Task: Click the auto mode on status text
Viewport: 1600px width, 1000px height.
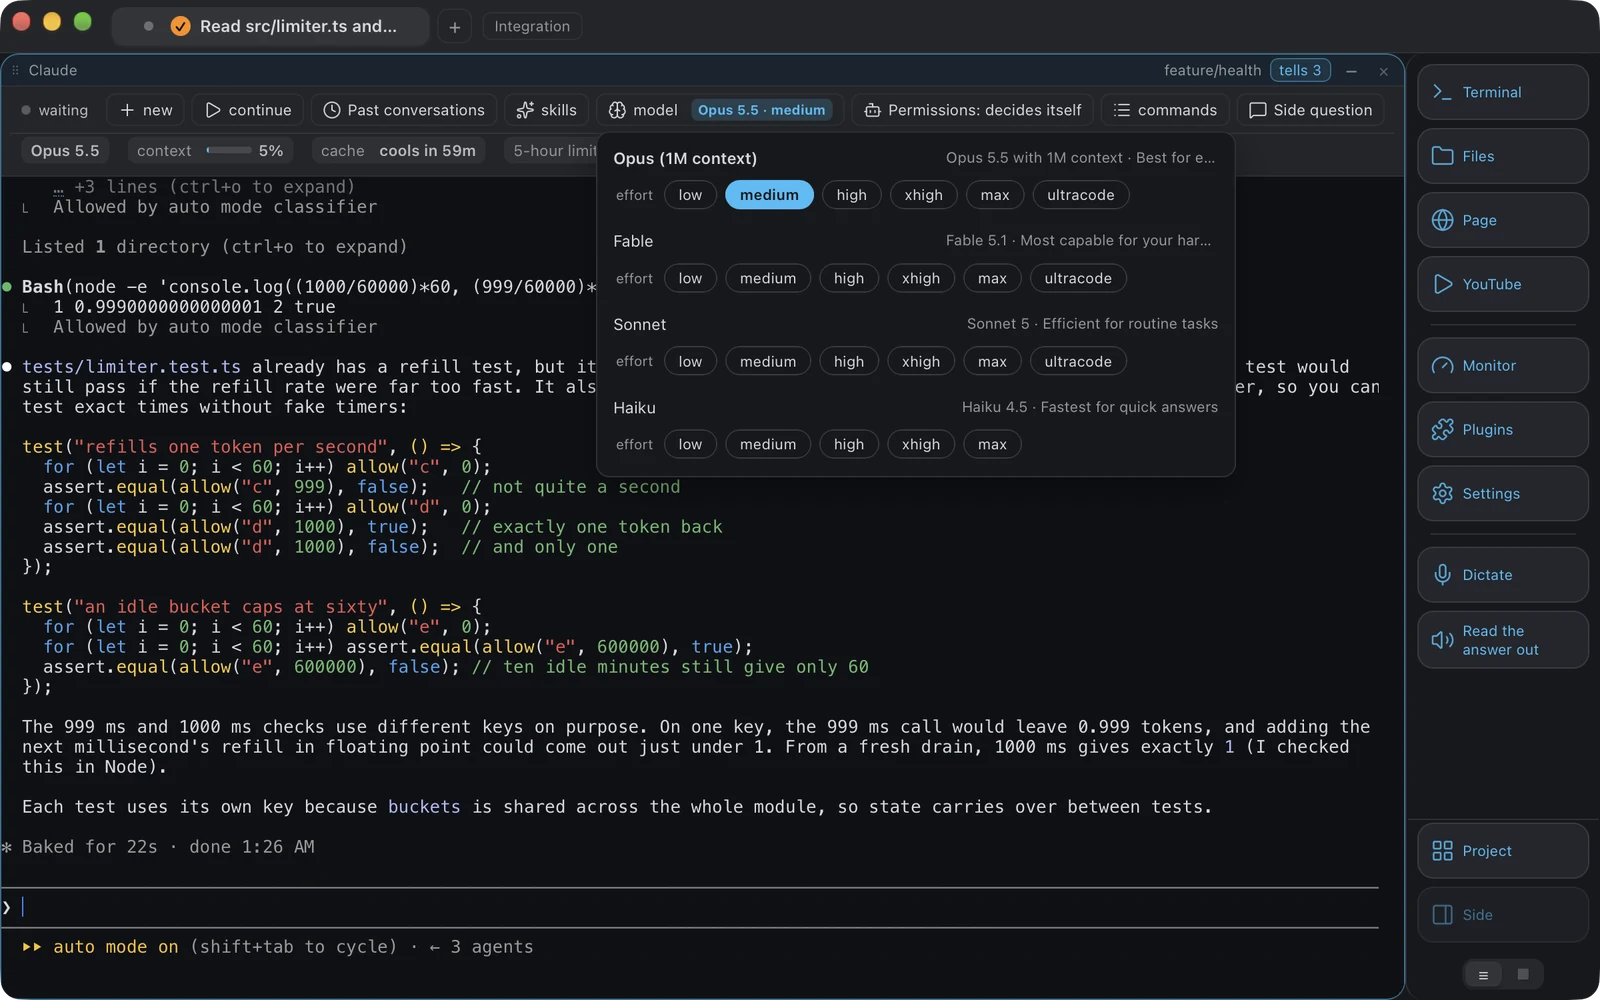Action: (116, 947)
